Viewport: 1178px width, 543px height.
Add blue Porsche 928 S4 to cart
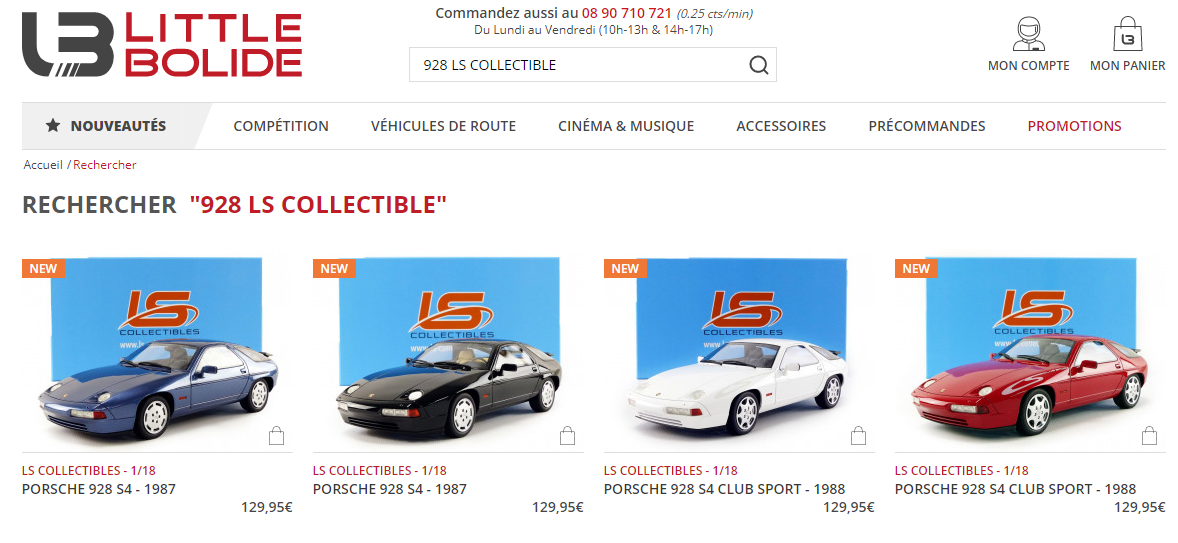click(276, 436)
